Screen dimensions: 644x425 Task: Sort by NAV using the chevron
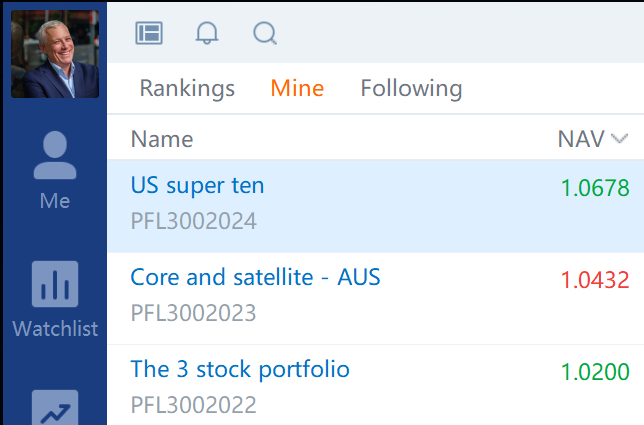(619, 139)
